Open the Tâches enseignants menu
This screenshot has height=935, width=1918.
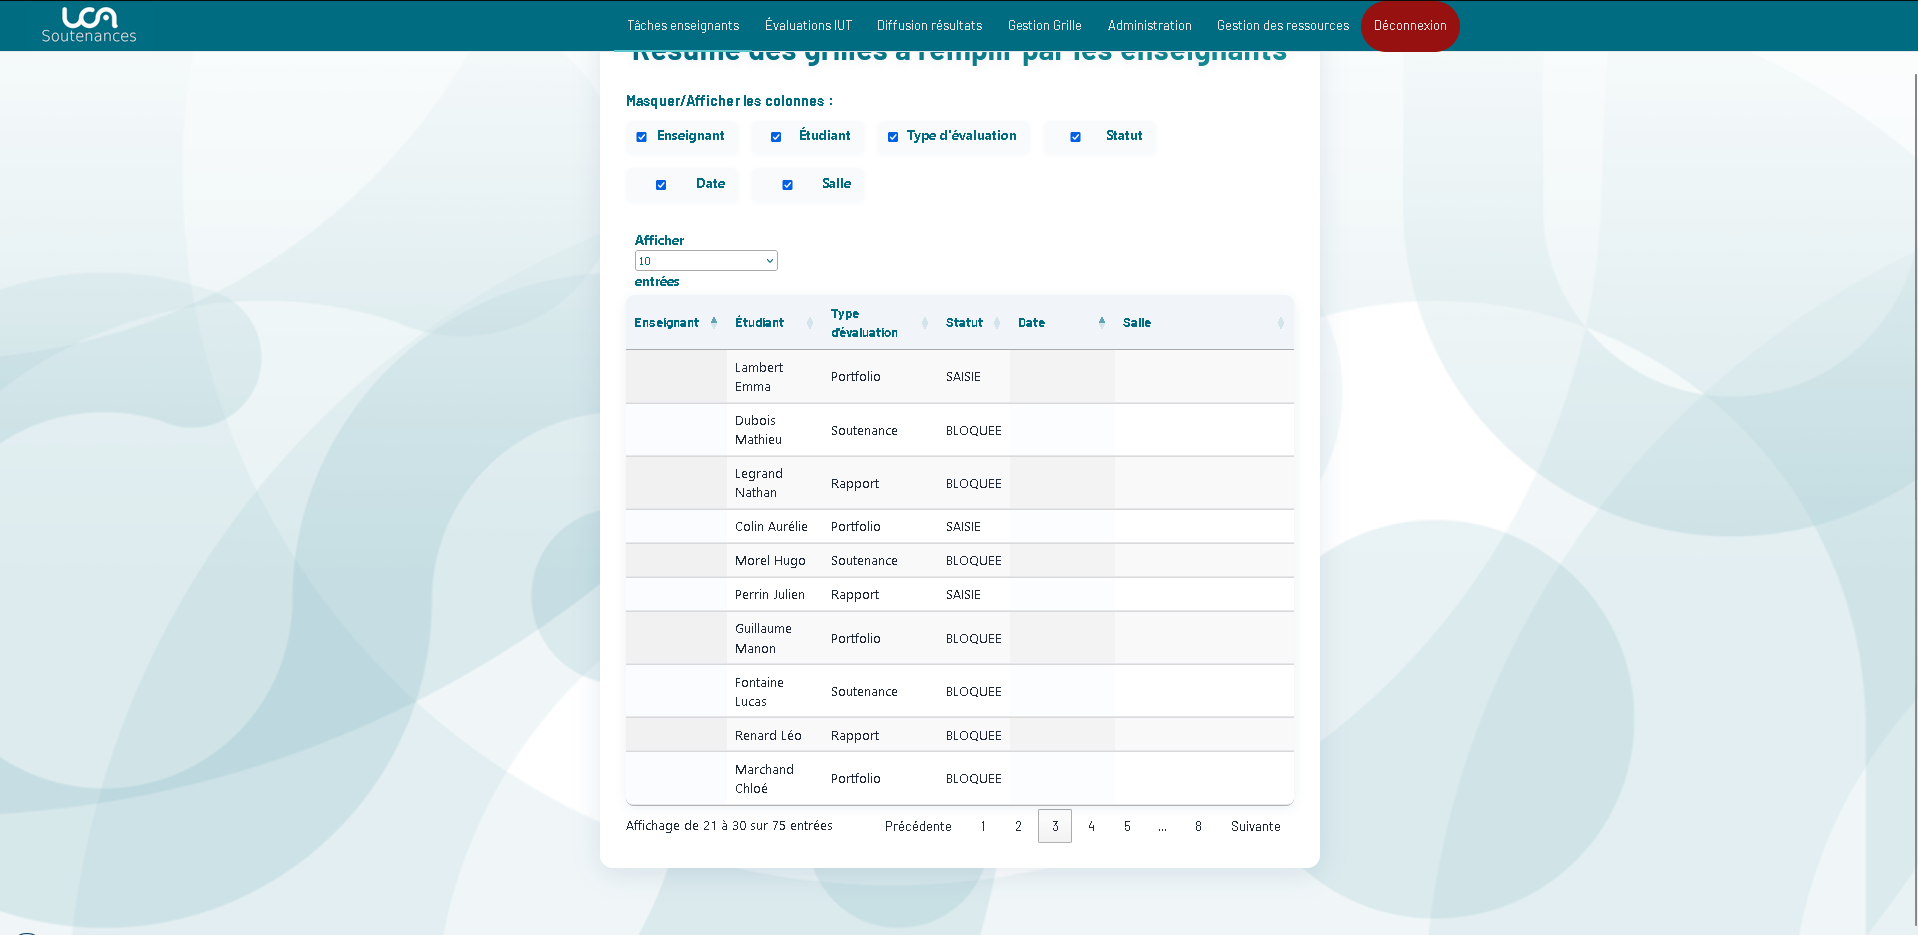coord(683,26)
